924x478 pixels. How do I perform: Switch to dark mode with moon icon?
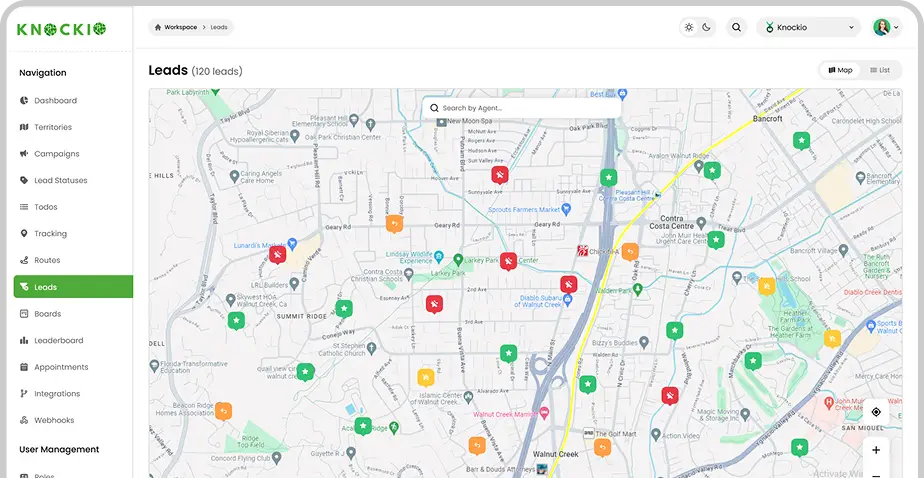pyautogui.click(x=706, y=27)
